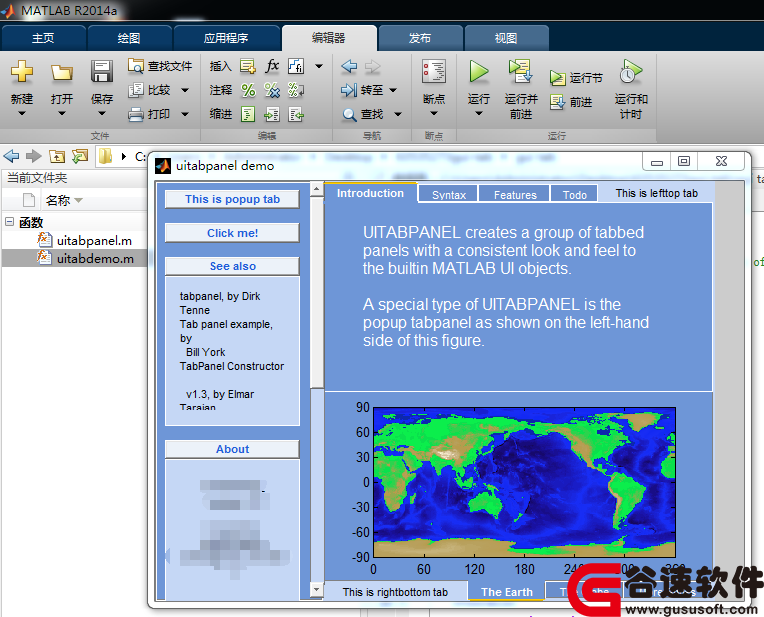
Task: Click the 'This is popup tab' button
Action: [232, 199]
